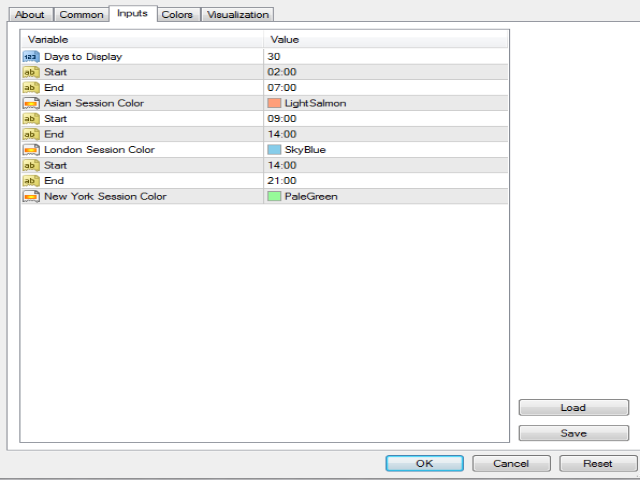Select the Days to Display label

coord(83,57)
